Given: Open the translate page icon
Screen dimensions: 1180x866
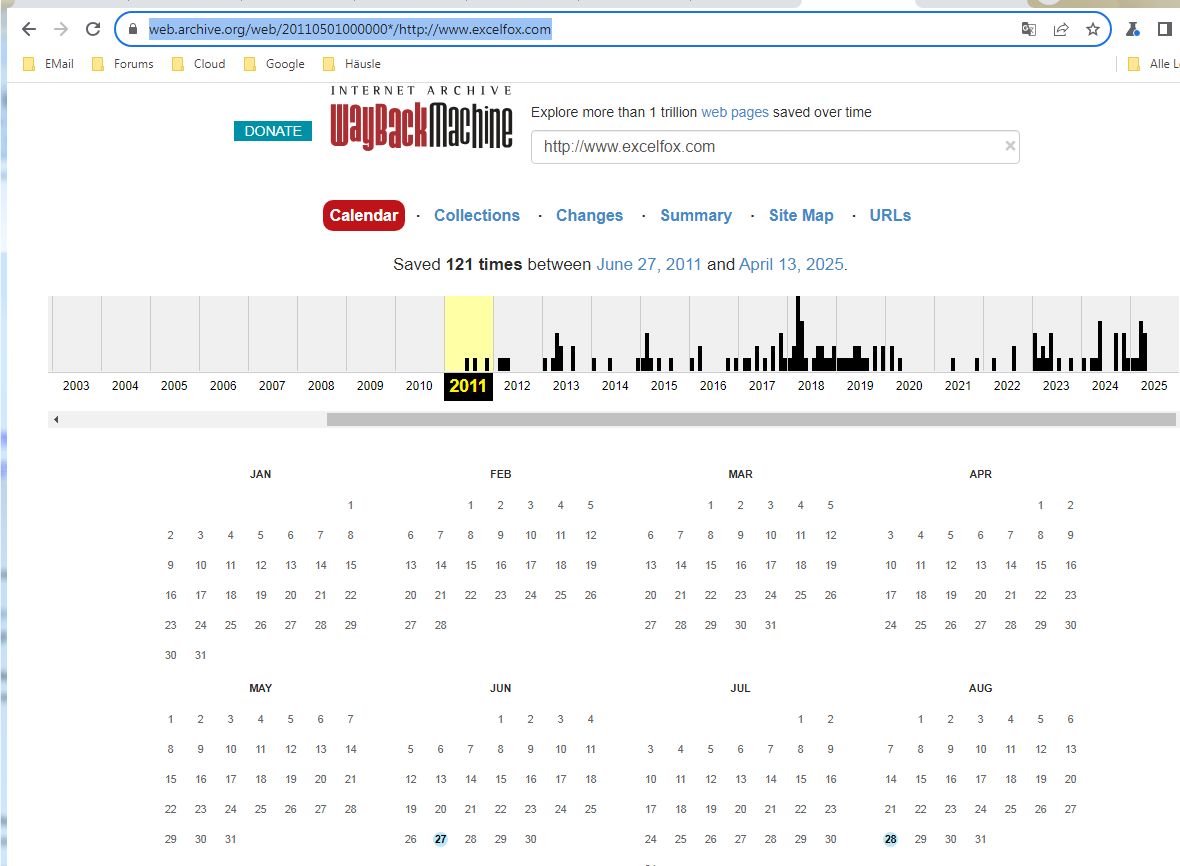Looking at the screenshot, I should pos(1029,29).
